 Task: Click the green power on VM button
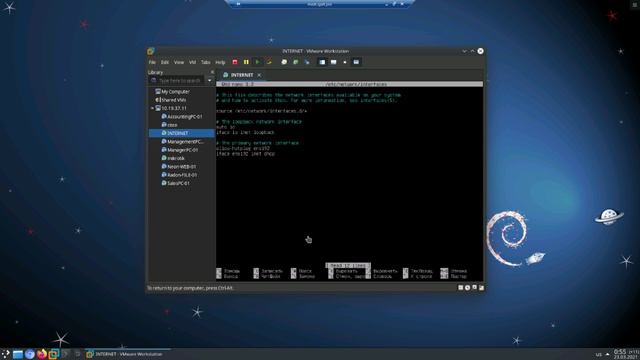(x=258, y=62)
